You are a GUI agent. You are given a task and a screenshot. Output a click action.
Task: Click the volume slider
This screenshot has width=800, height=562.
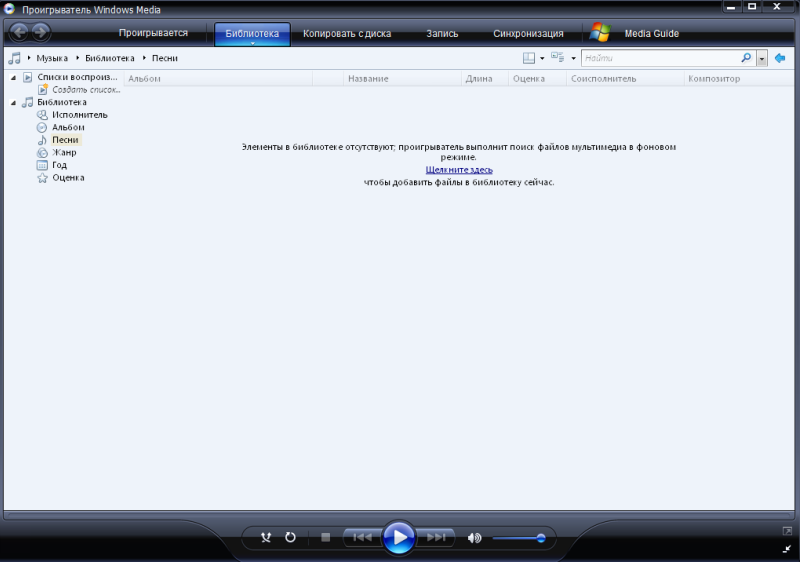tap(519, 538)
